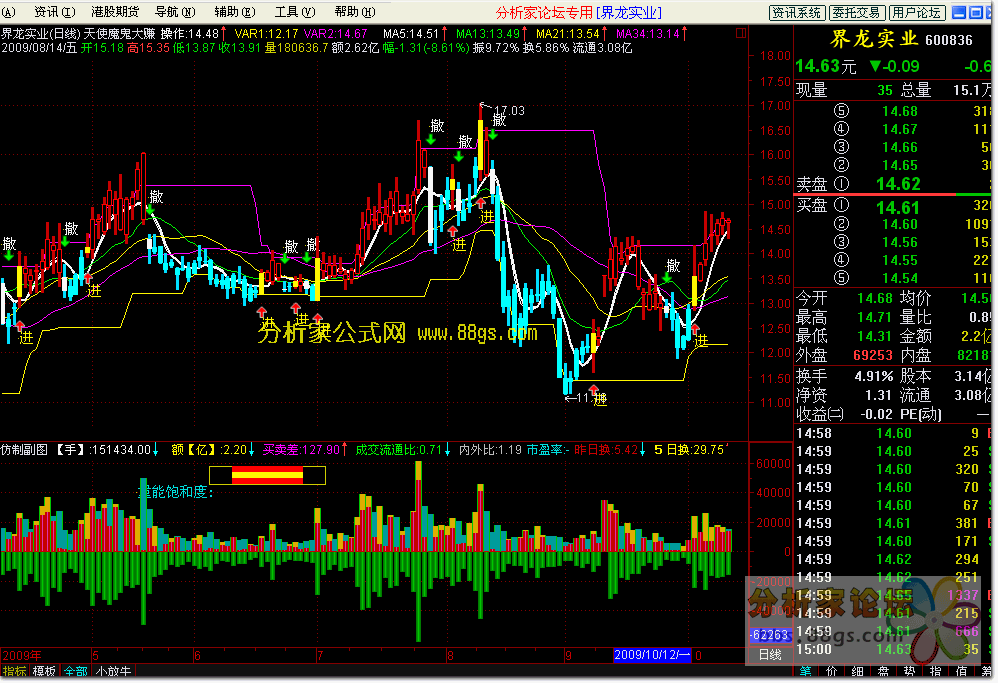Select the 价 tab in quote panel
The image size is (998, 683).
point(831,671)
